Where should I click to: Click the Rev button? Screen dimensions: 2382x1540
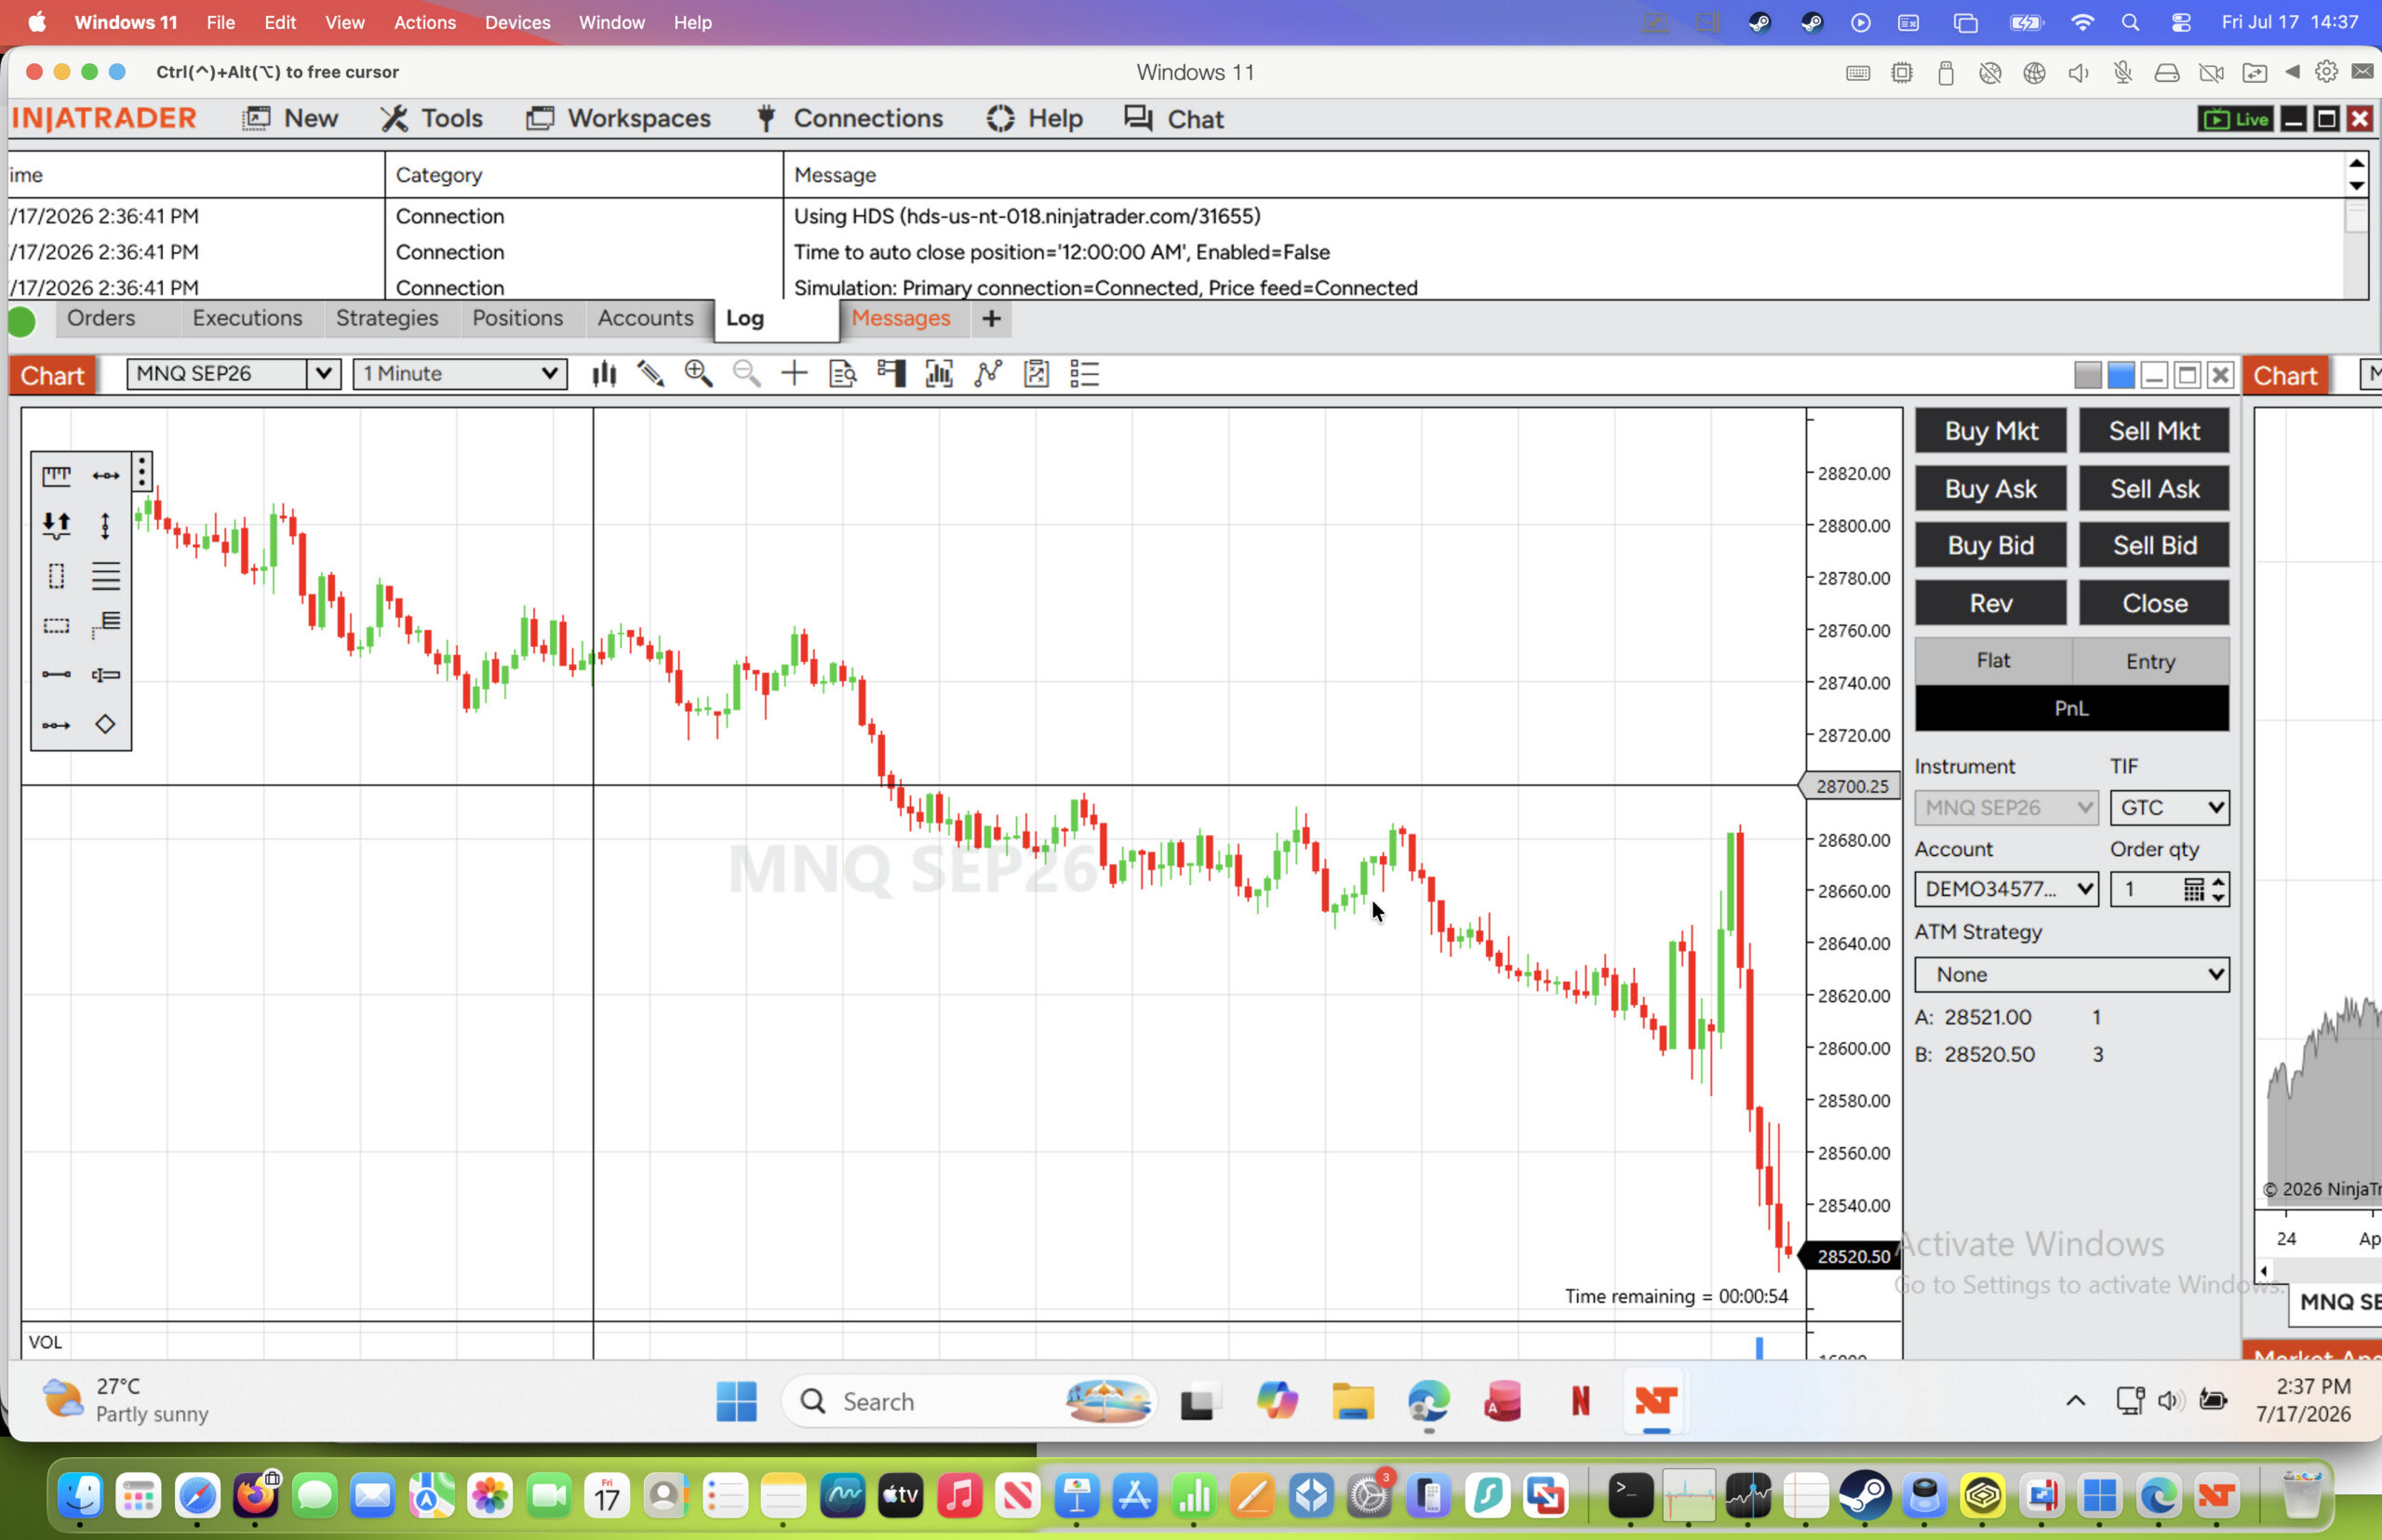(1990, 603)
